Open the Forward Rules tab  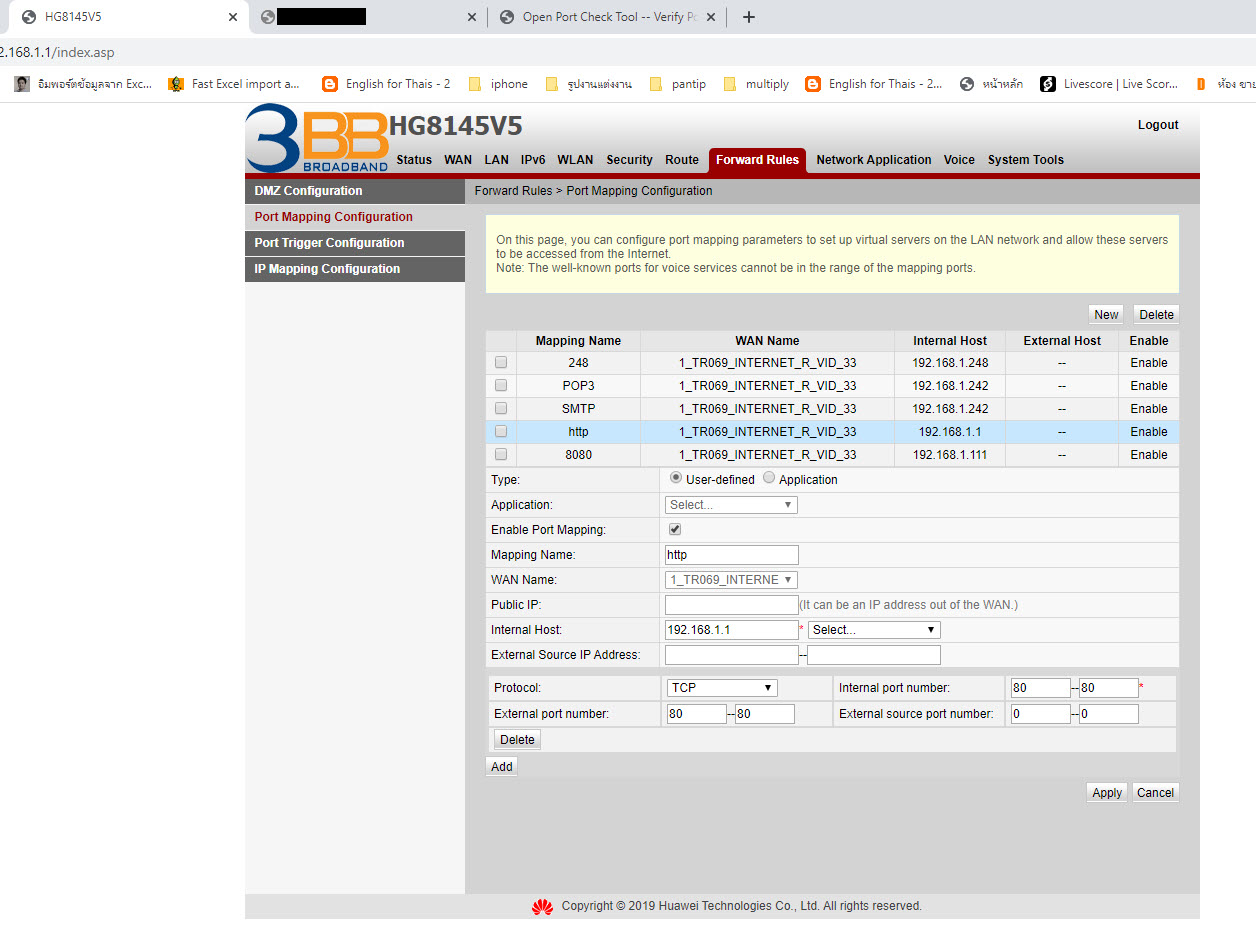click(x=757, y=160)
